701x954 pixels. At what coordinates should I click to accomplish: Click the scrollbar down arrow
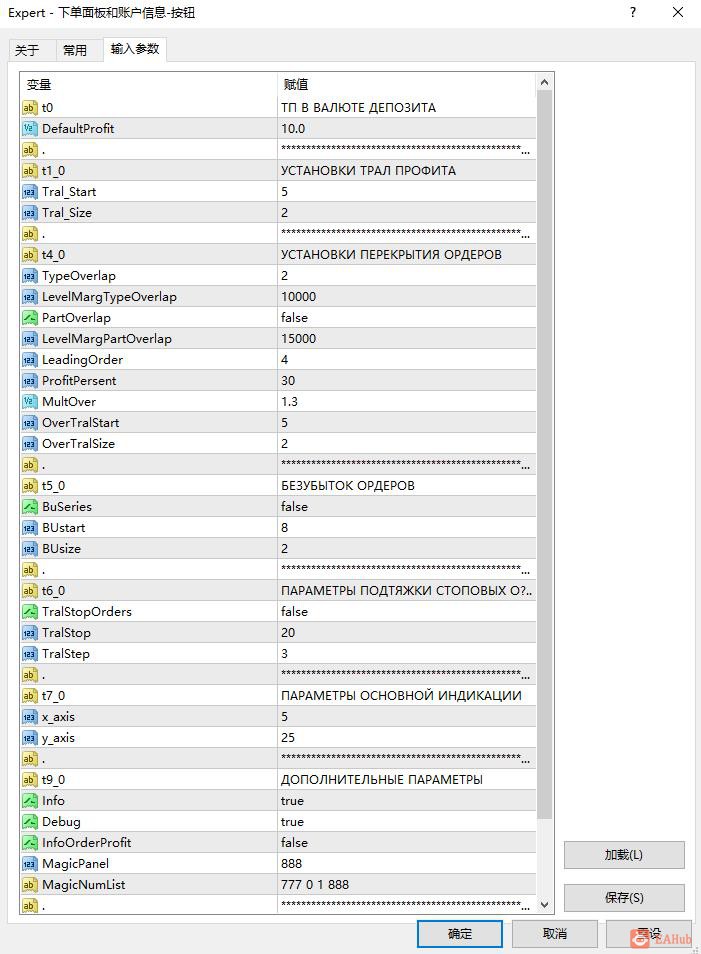[545, 905]
